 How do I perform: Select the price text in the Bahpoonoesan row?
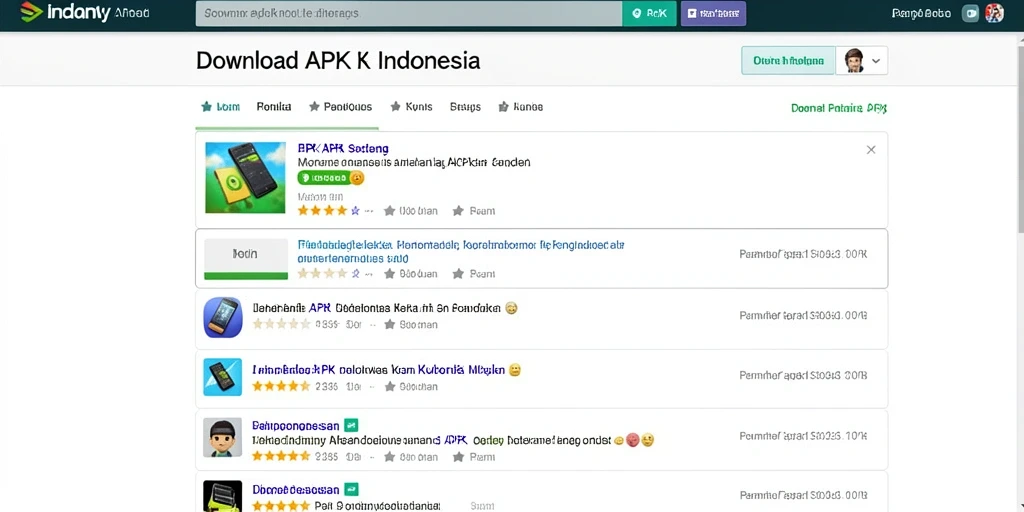pos(803,436)
